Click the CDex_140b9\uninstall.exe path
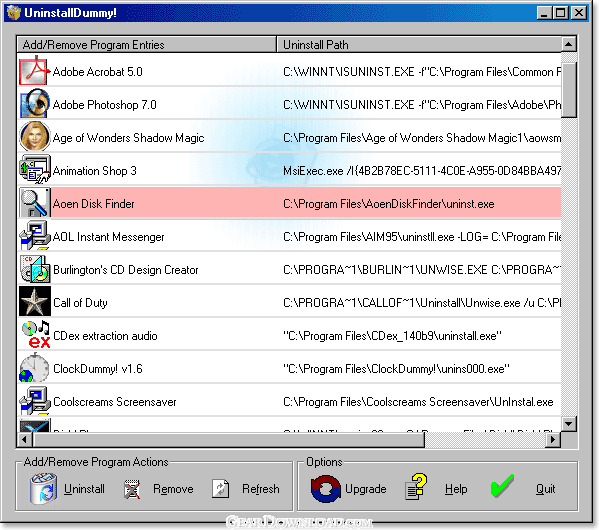This screenshot has width=599, height=530. click(392, 336)
